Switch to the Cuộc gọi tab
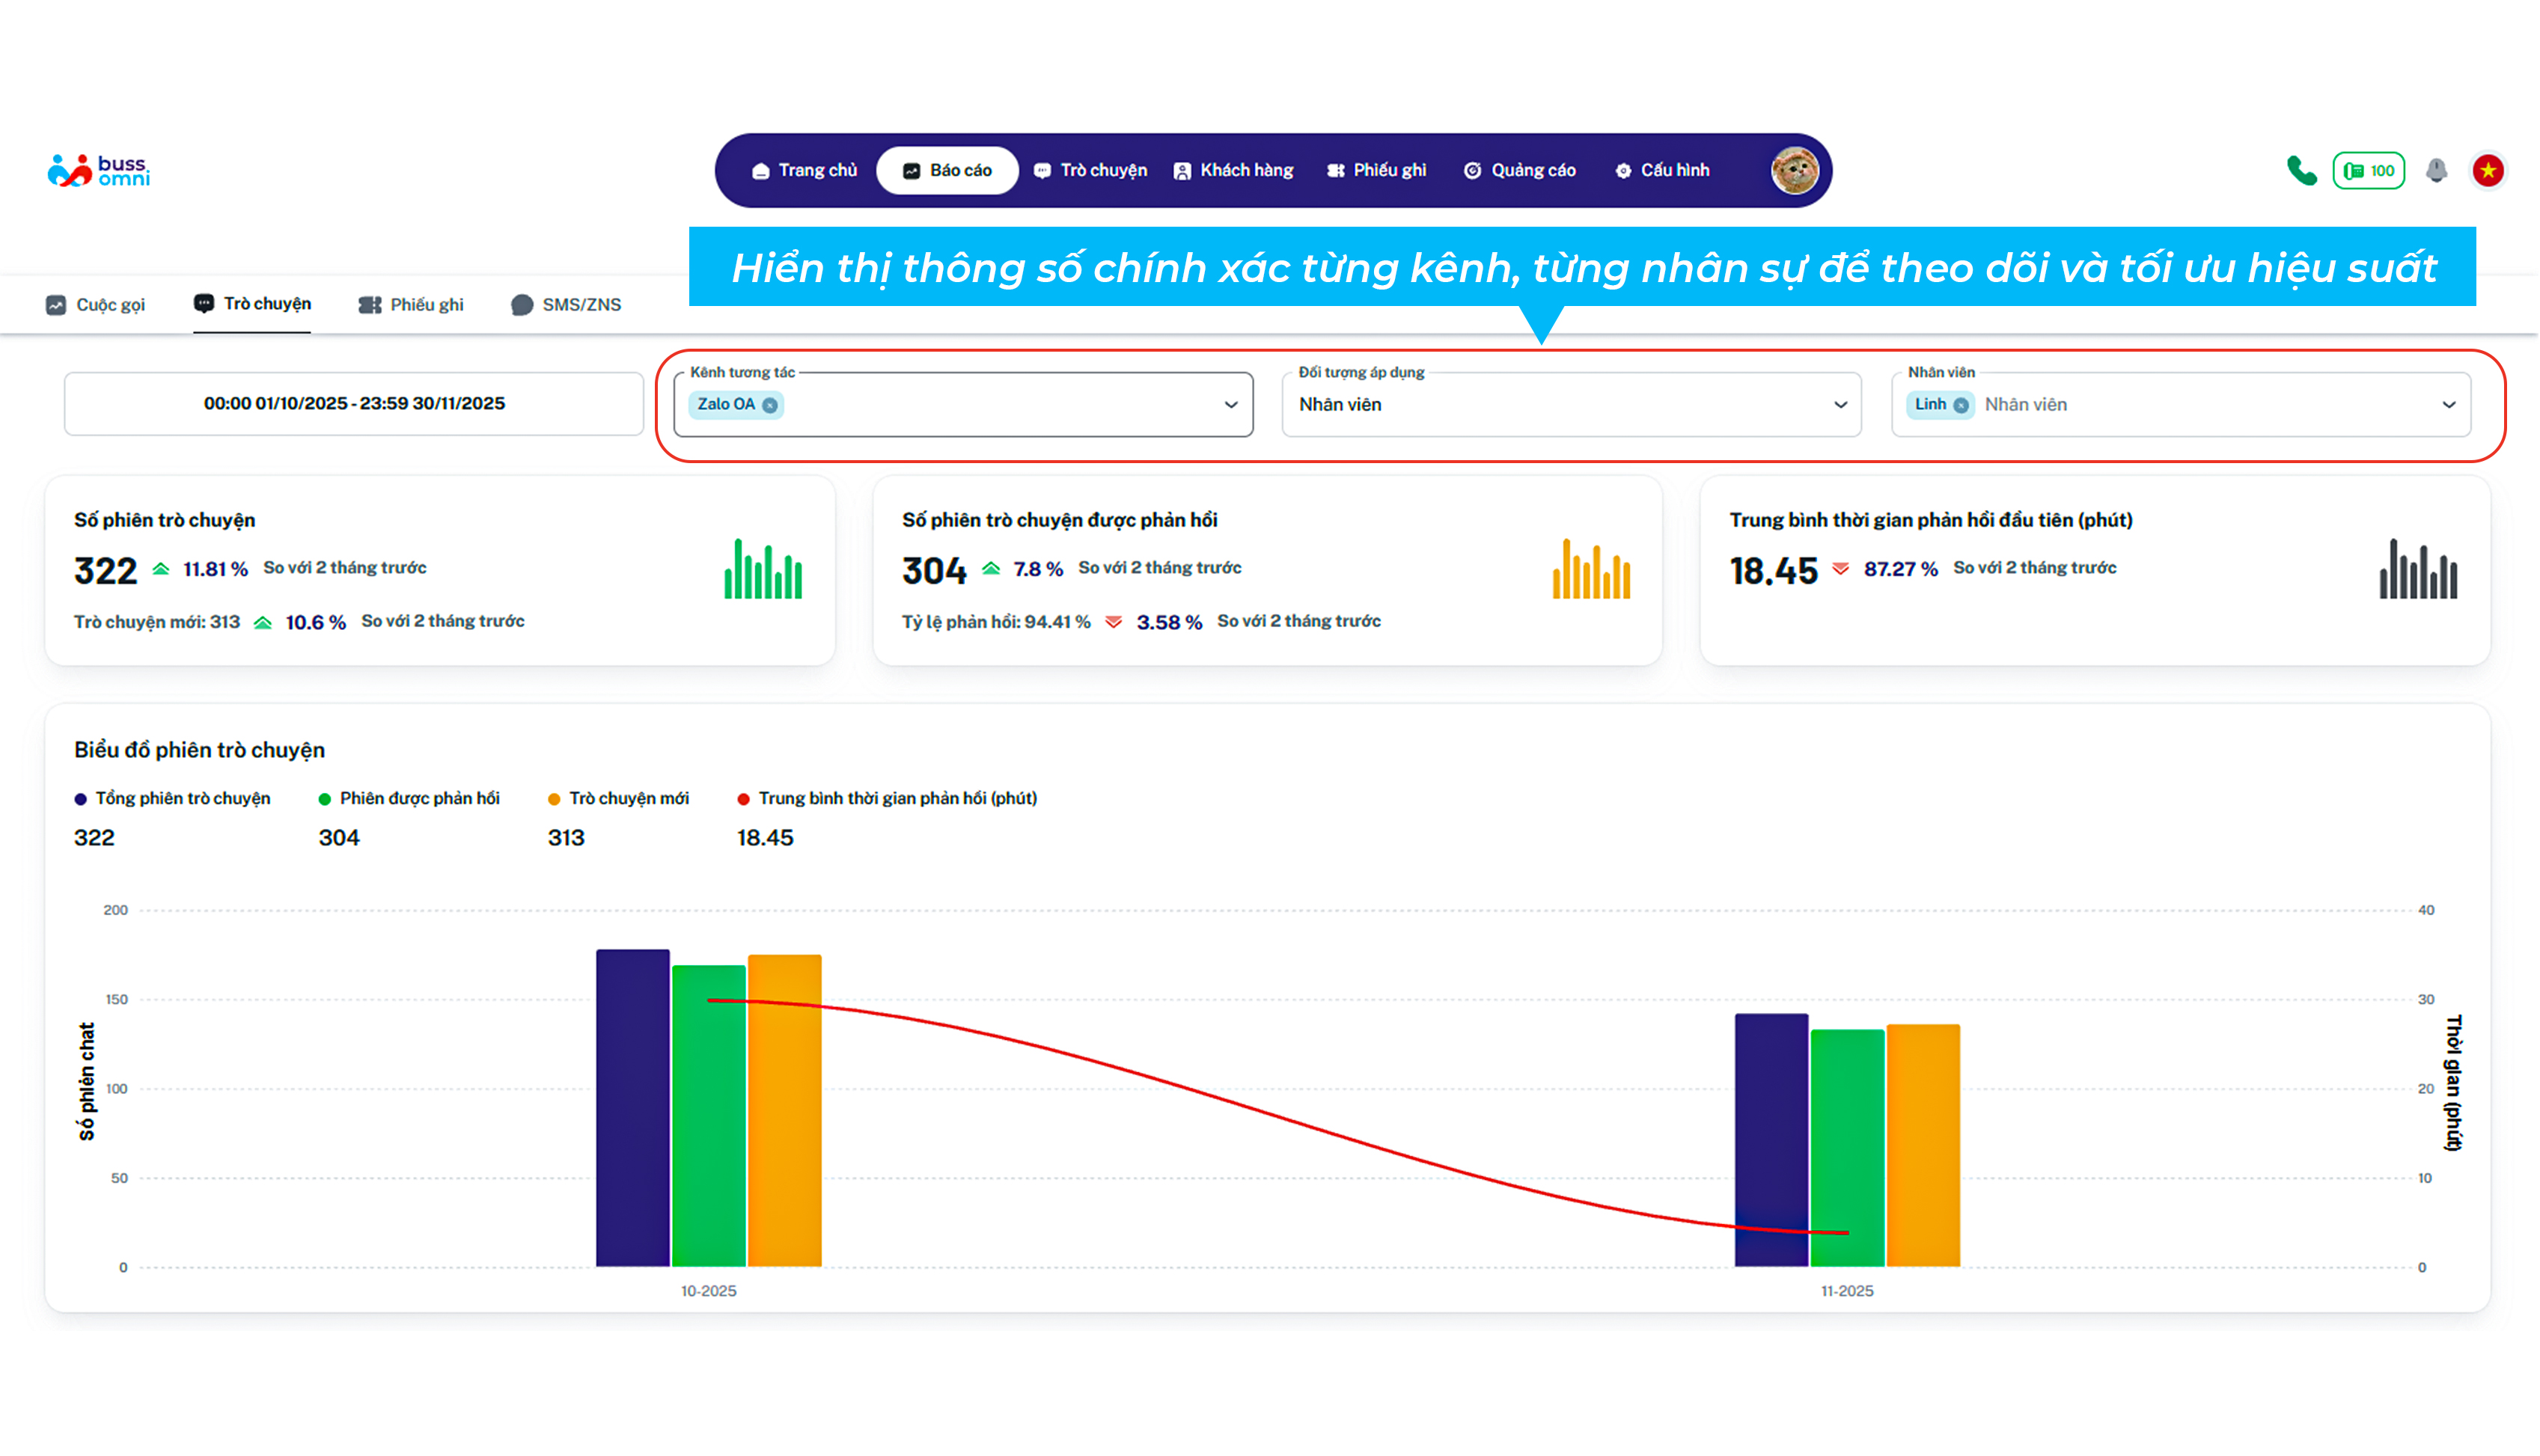The width and height of the screenshot is (2540, 1456). [x=96, y=305]
